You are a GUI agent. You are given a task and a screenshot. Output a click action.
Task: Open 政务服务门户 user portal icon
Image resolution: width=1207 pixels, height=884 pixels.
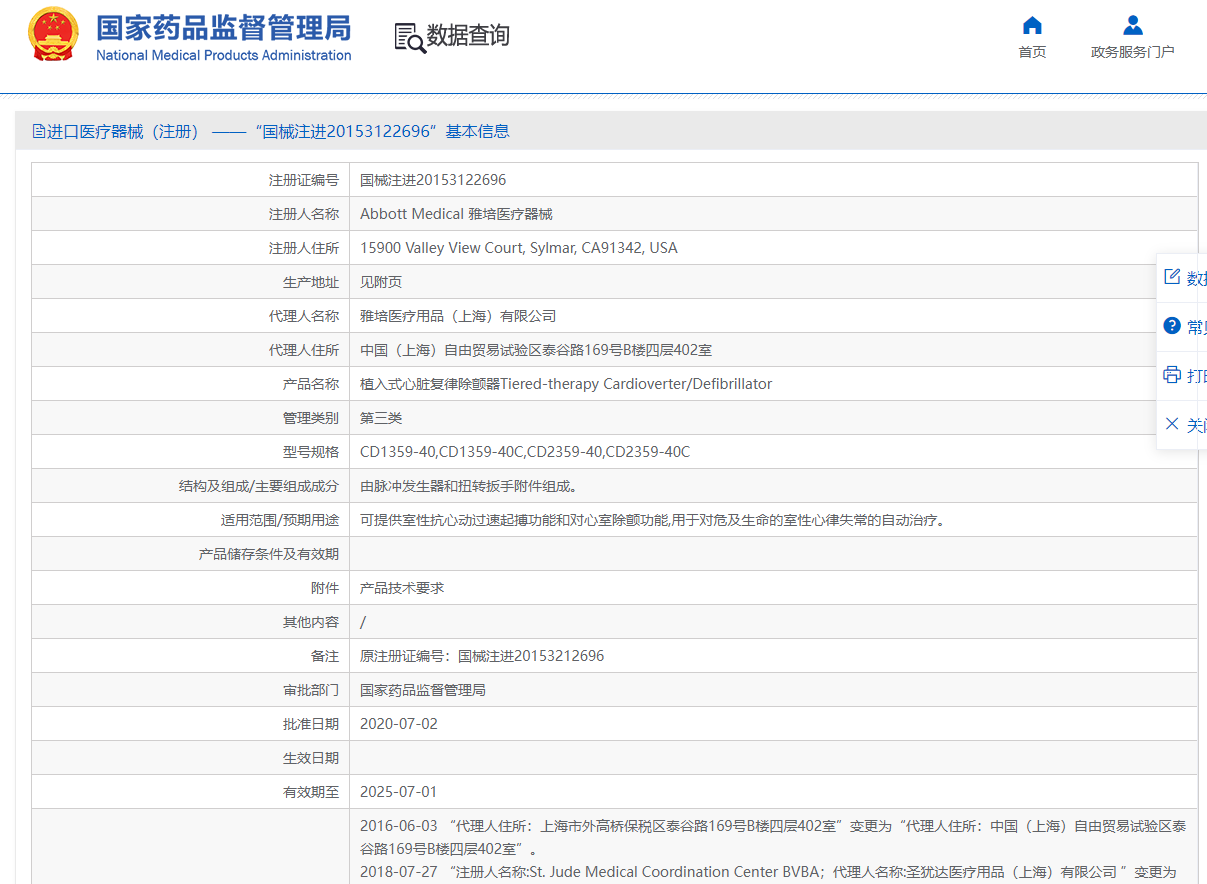[1132, 25]
